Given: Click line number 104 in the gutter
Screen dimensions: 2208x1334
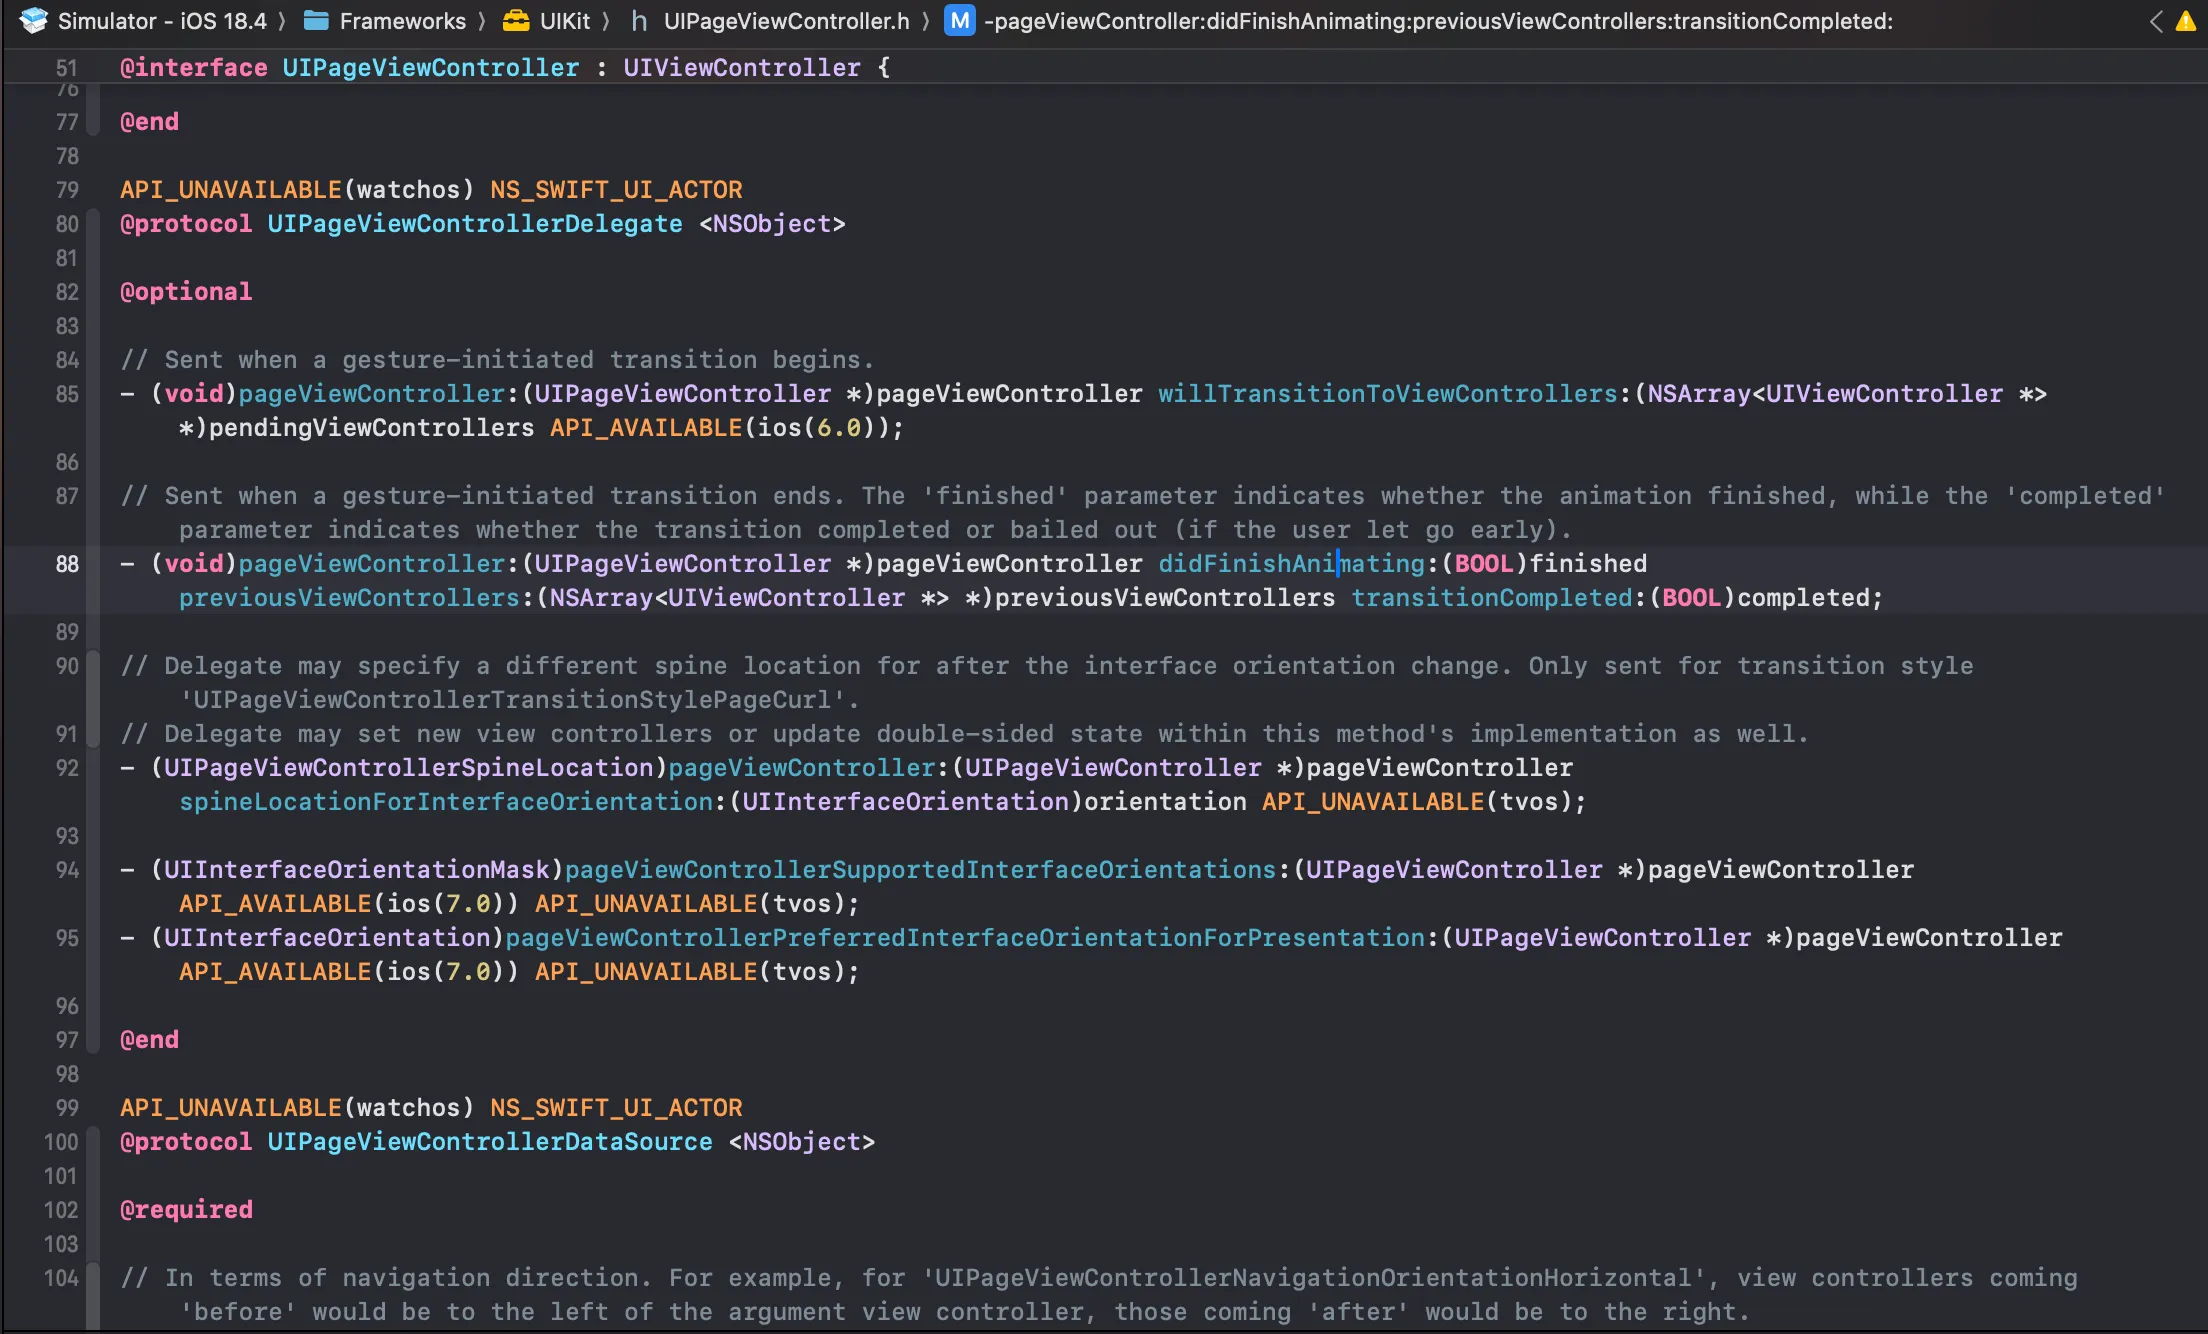Looking at the screenshot, I should tap(60, 1278).
